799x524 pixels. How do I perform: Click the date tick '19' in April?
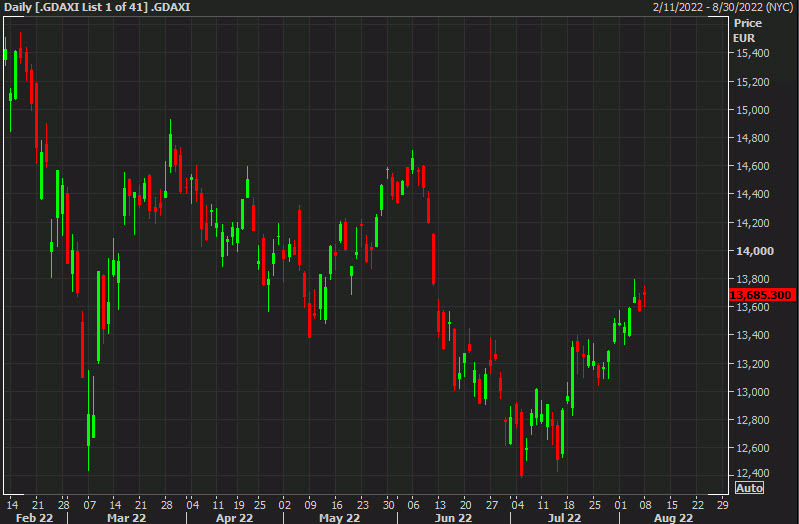[x=239, y=505]
